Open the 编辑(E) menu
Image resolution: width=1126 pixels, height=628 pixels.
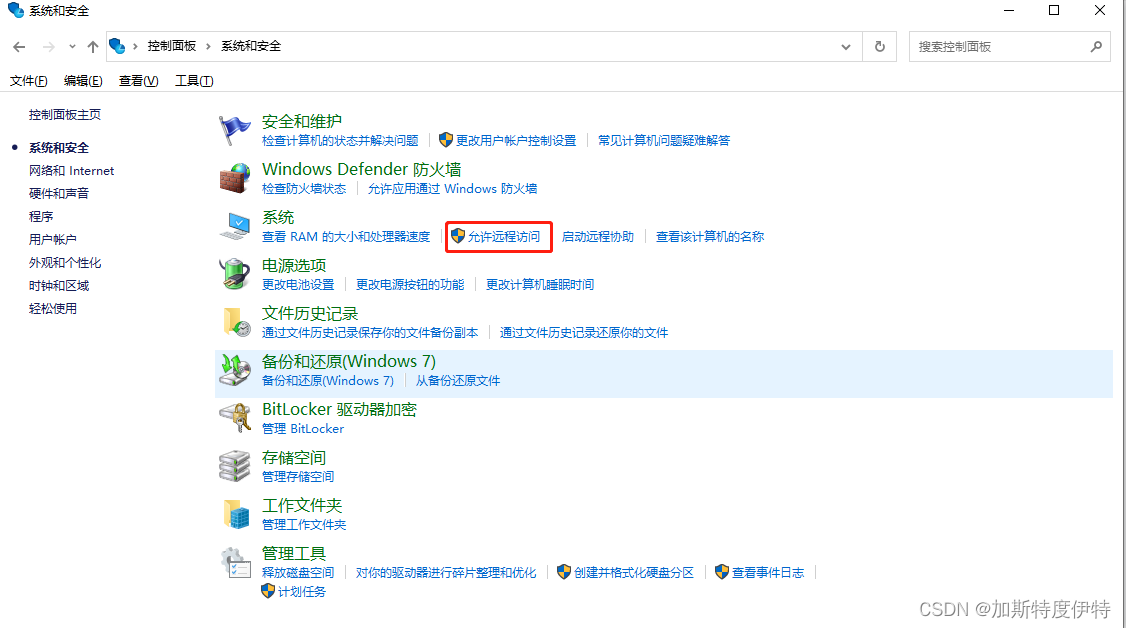[83, 80]
